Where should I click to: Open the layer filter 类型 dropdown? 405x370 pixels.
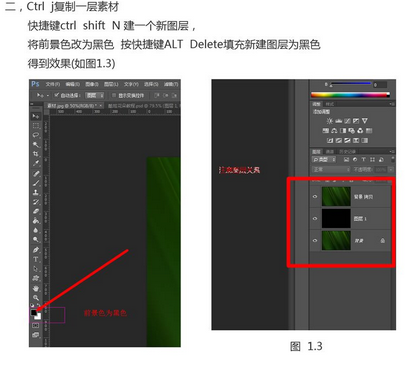[324, 160]
